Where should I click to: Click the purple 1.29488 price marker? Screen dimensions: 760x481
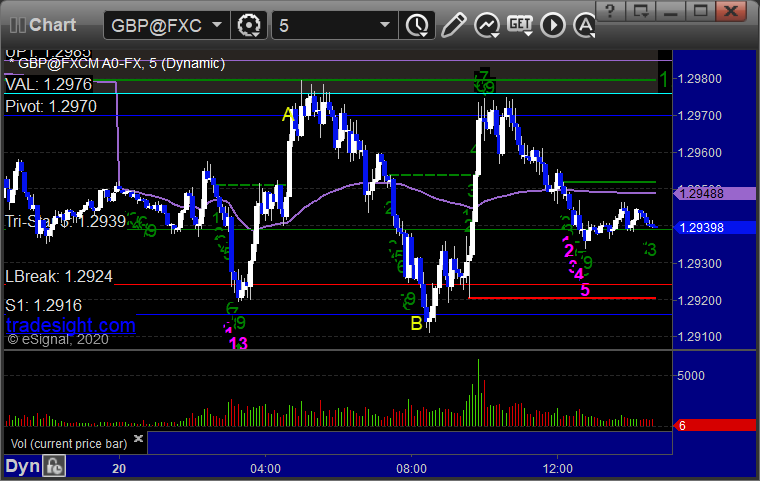(x=714, y=194)
